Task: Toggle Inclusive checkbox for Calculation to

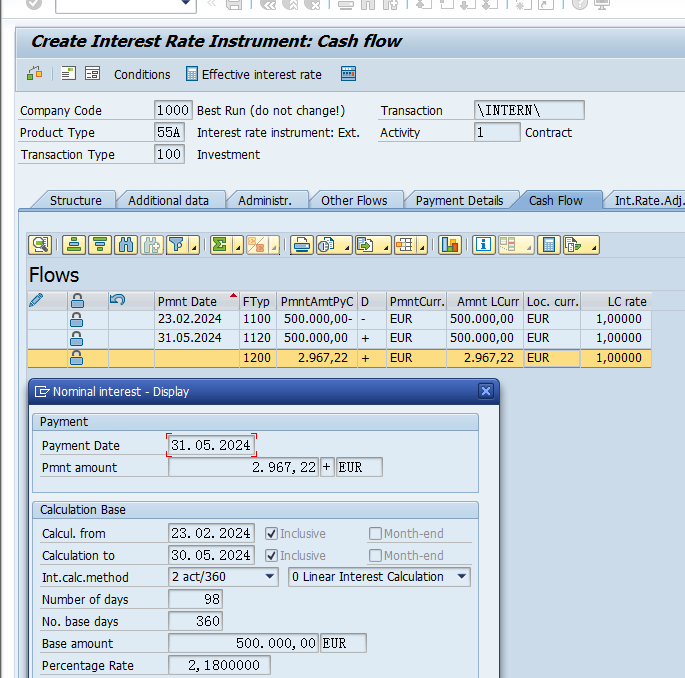Action: coord(271,556)
